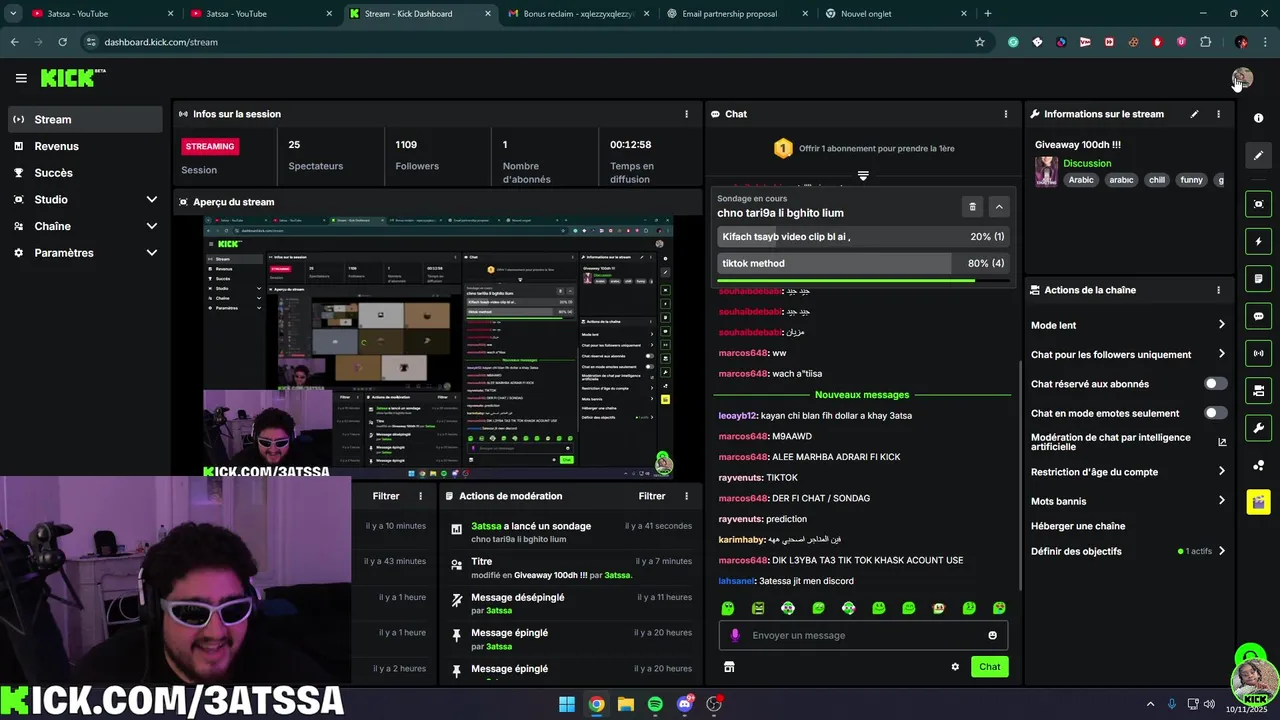1280x720 pixels.
Task: Open the profile avatar menu on Kick
Action: point(1242,78)
